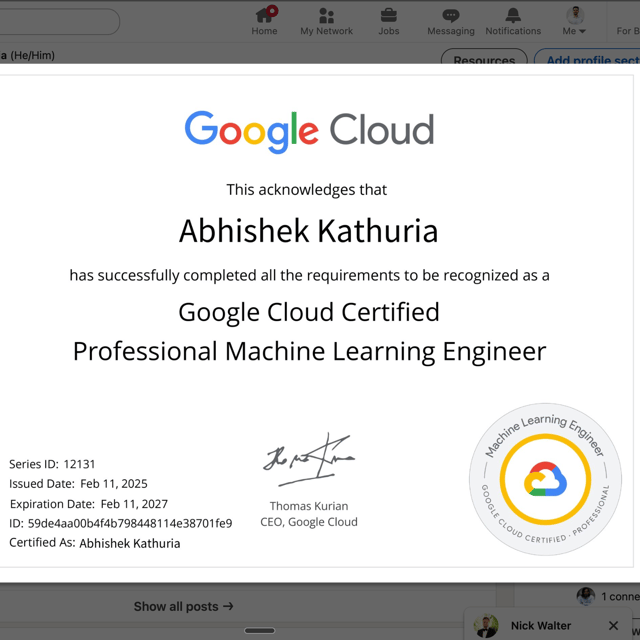Click the 1 connection avatar
640x640 pixels.
coord(586,596)
